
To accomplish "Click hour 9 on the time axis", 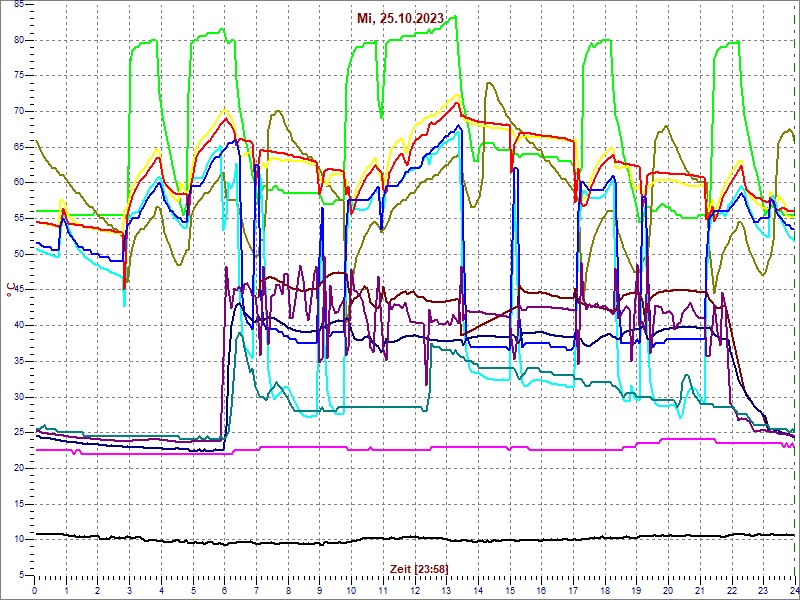I will tap(319, 589).
